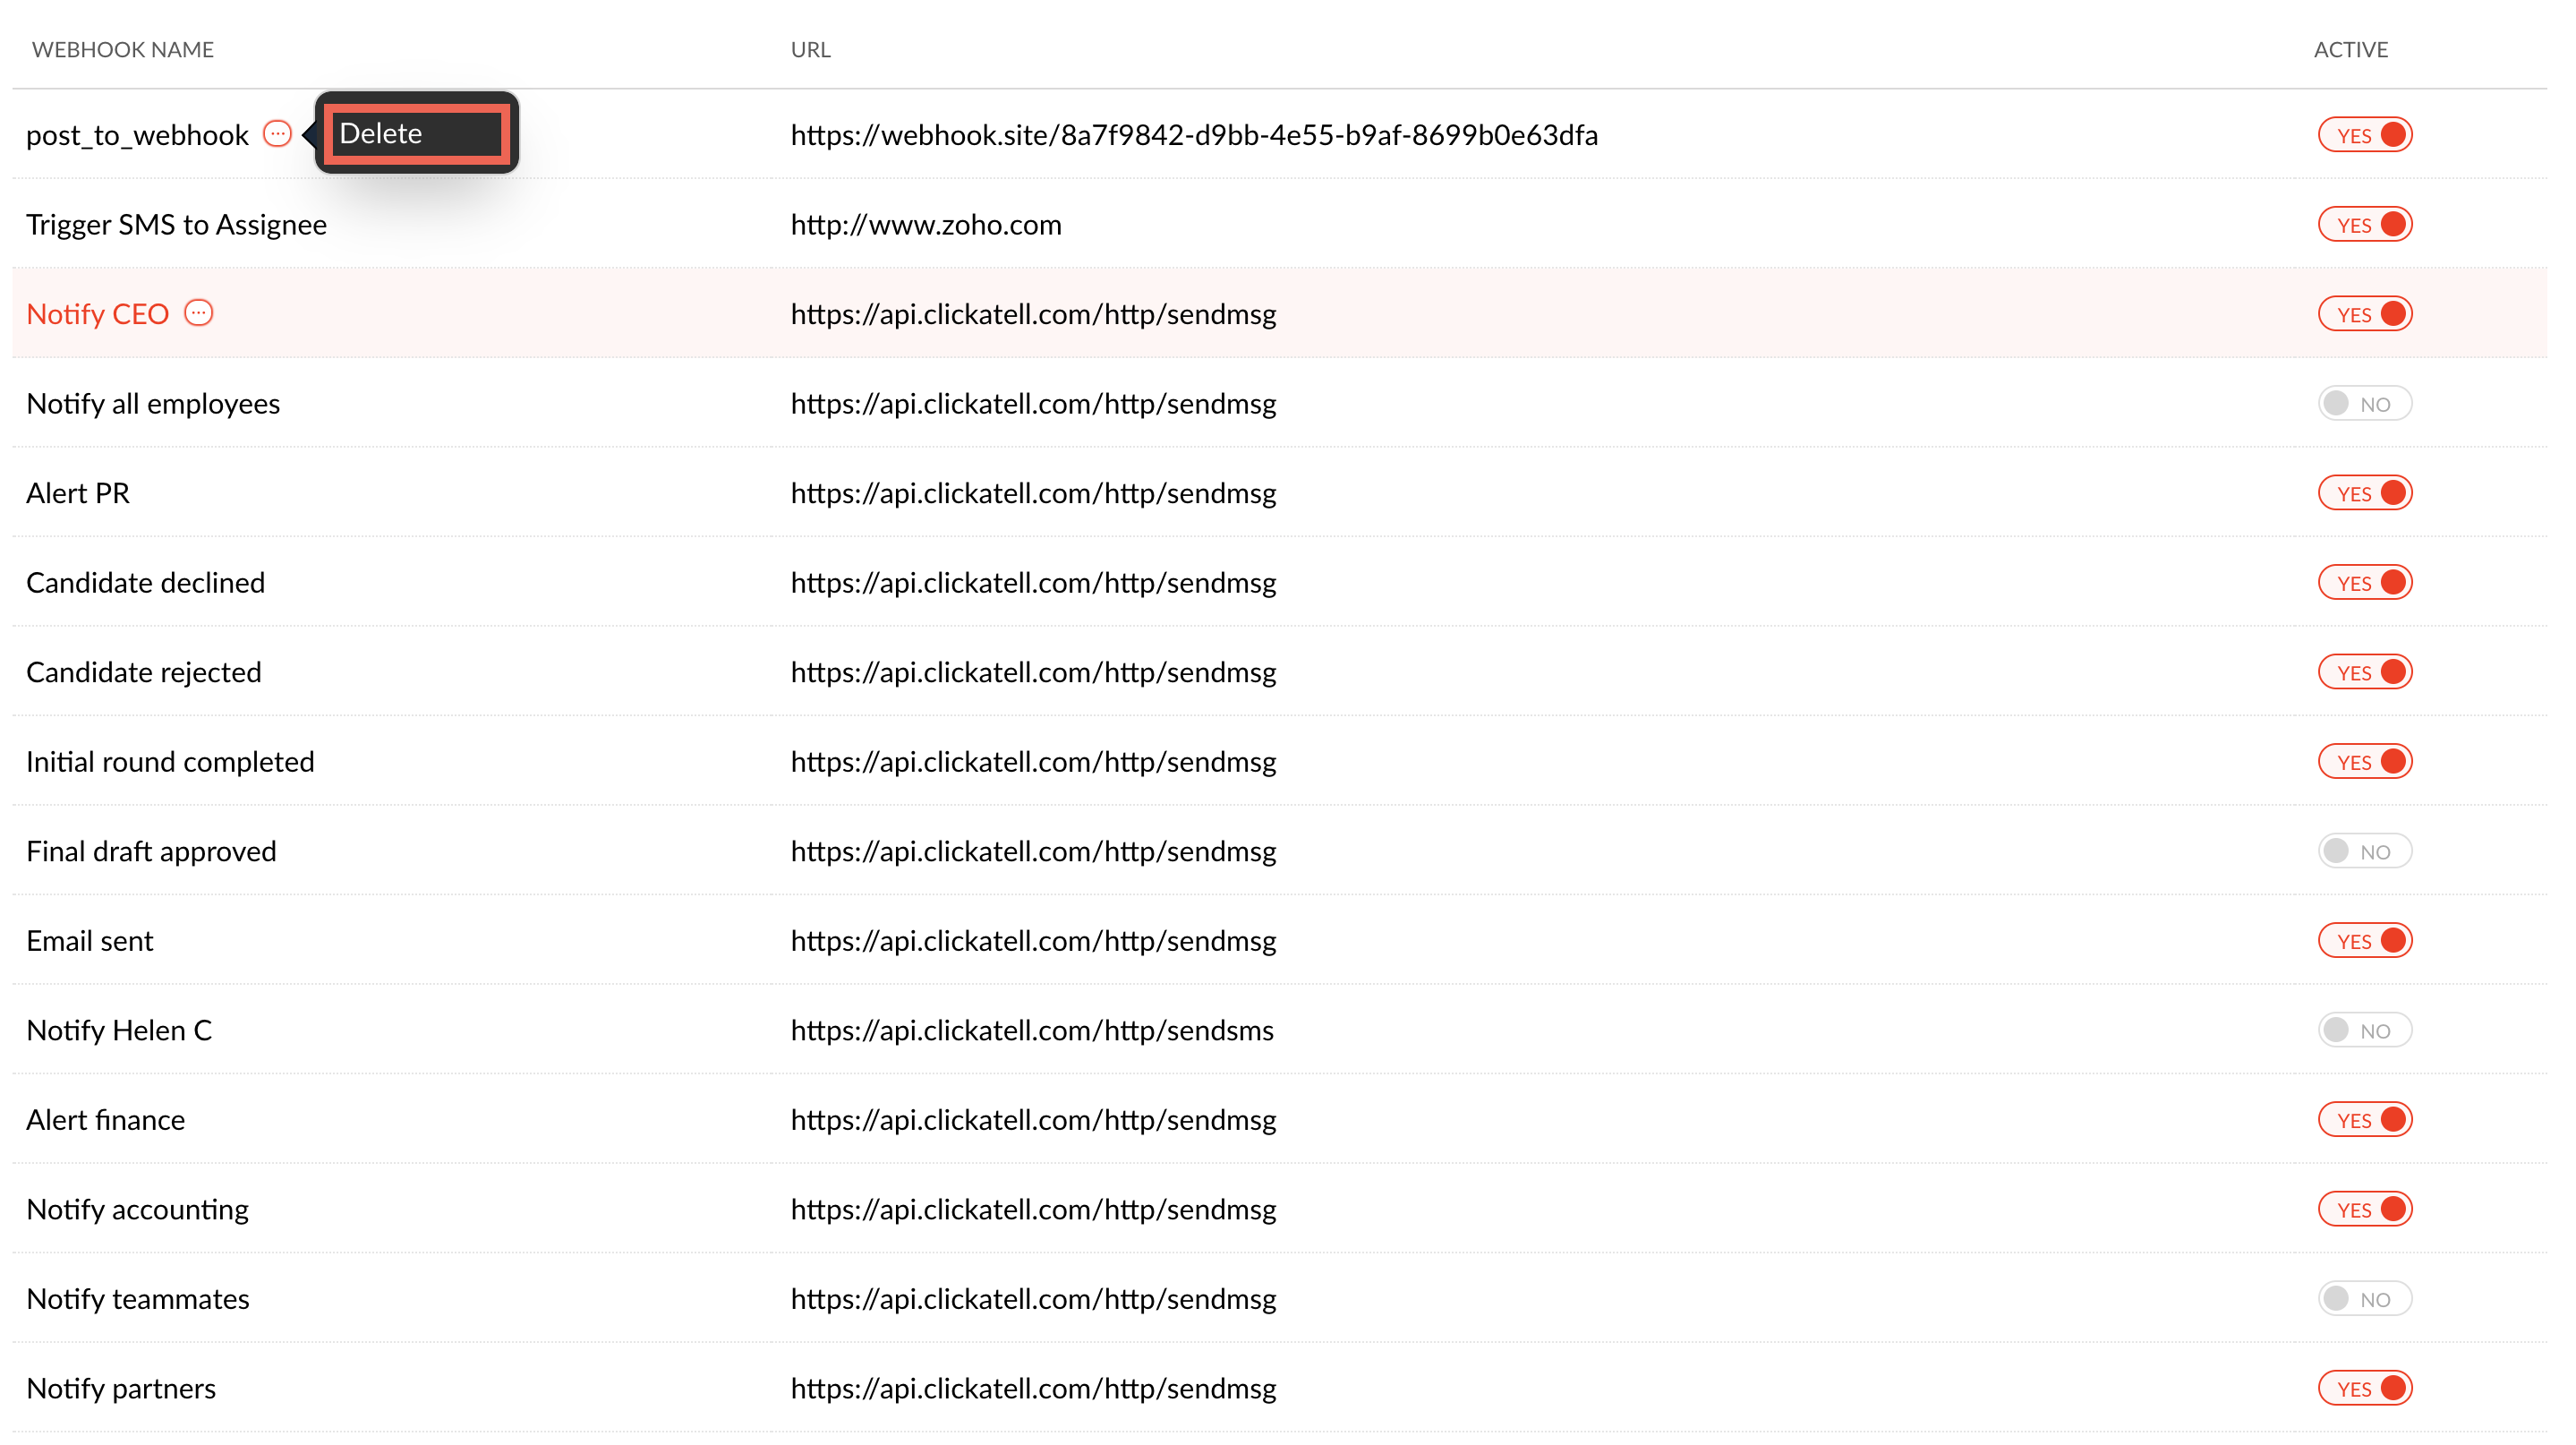Activate the Notify Helen C webhook toggle
Viewport: 2576px width, 1445px height.
[x=2364, y=1030]
